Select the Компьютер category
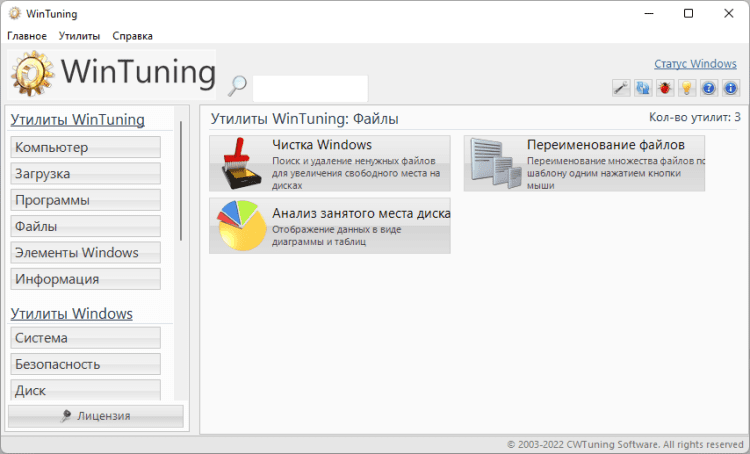Image resolution: width=750 pixels, height=454 pixels. coord(86,147)
